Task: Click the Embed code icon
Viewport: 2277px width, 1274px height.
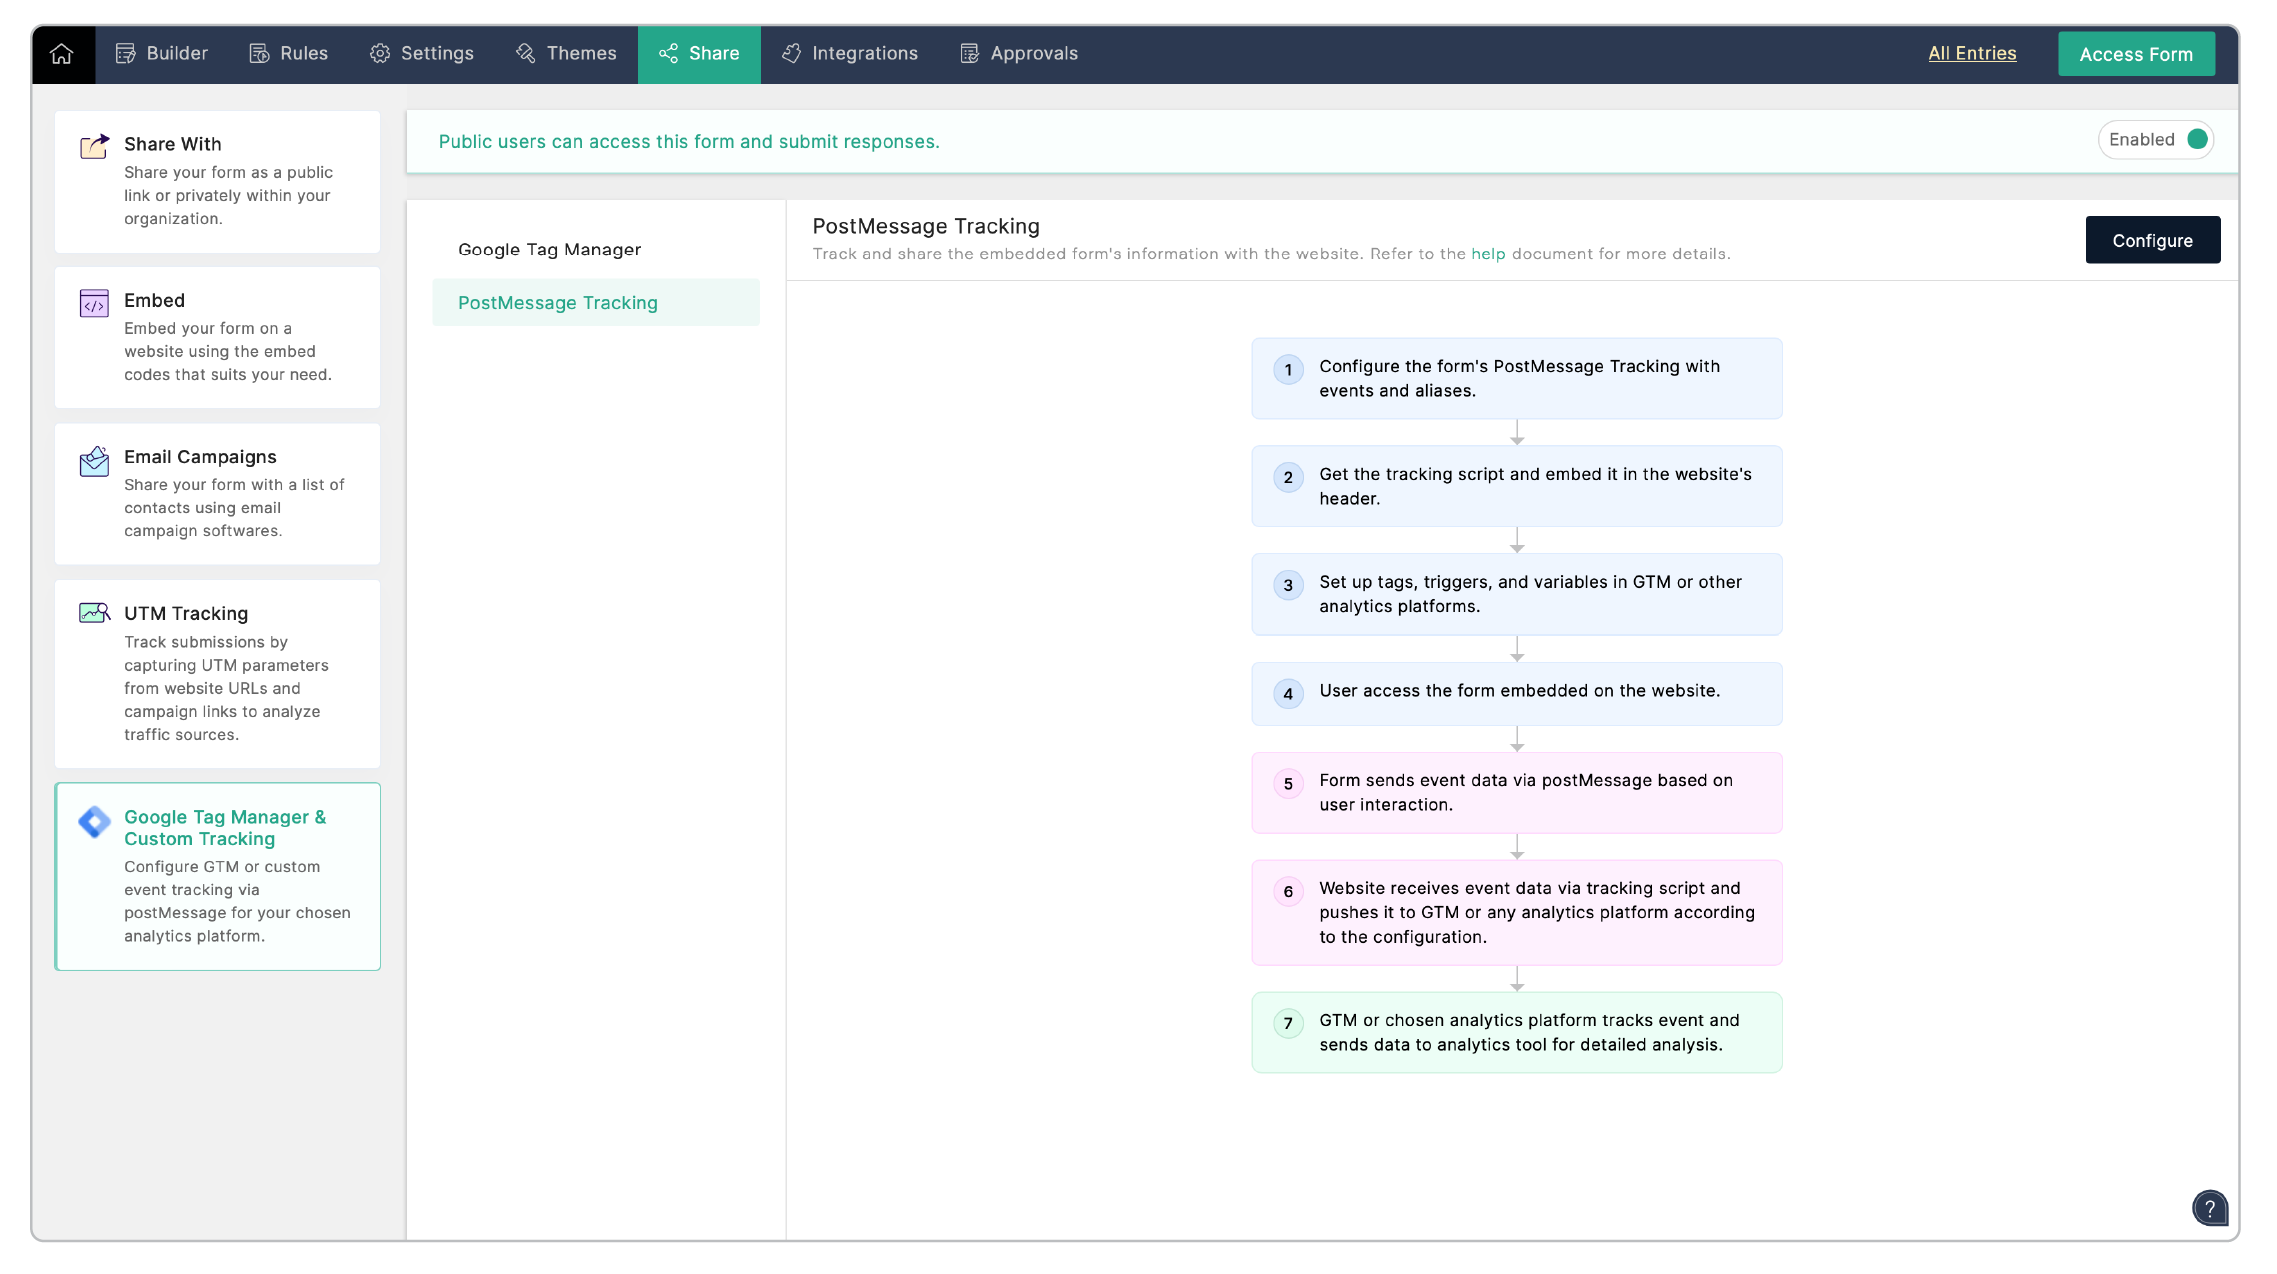Action: click(x=94, y=302)
